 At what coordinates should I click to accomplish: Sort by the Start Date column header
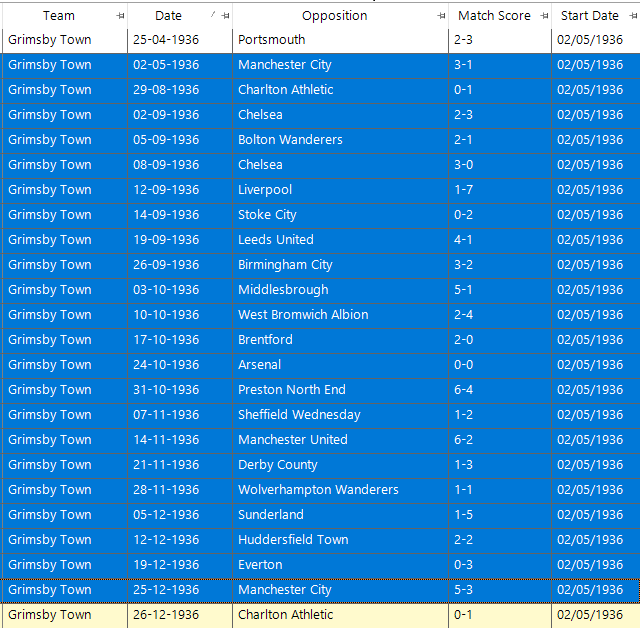[x=589, y=16]
